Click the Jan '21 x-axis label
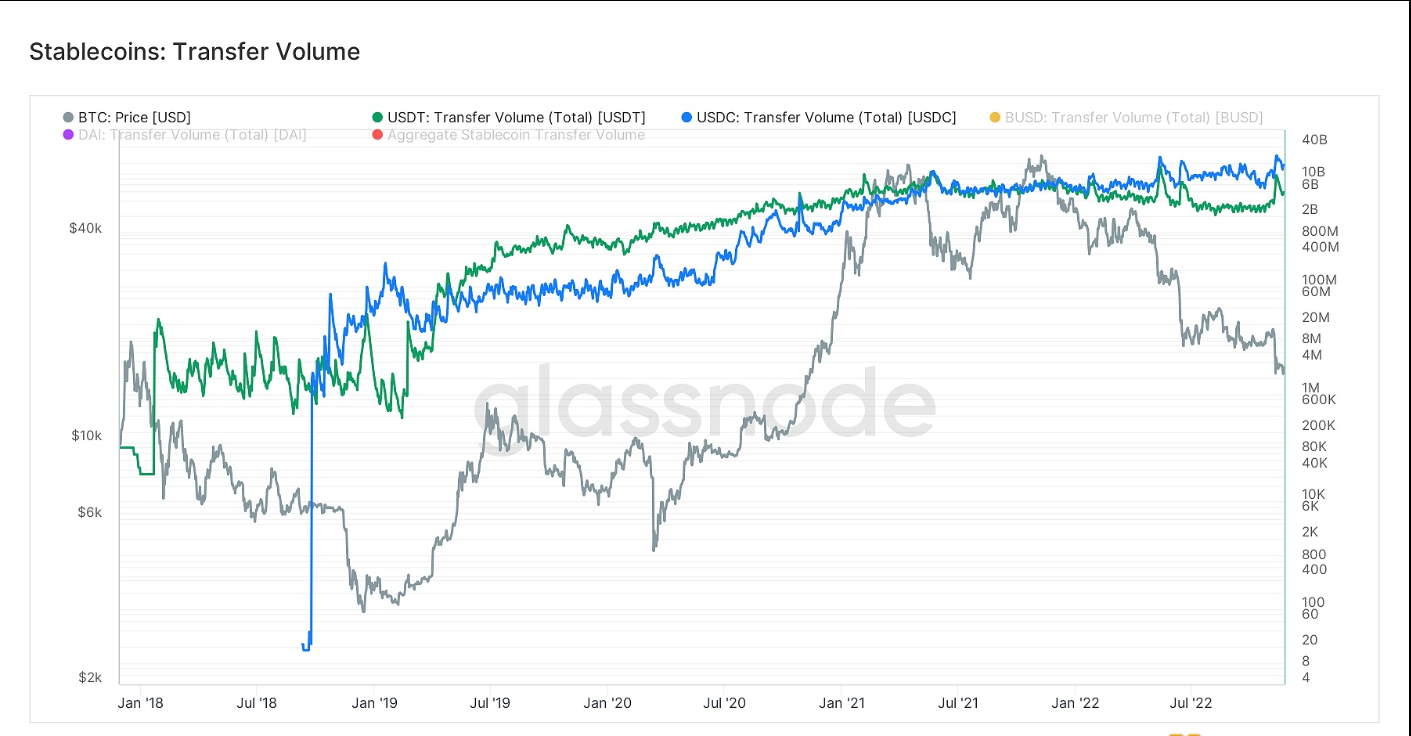1411x736 pixels. click(x=841, y=703)
